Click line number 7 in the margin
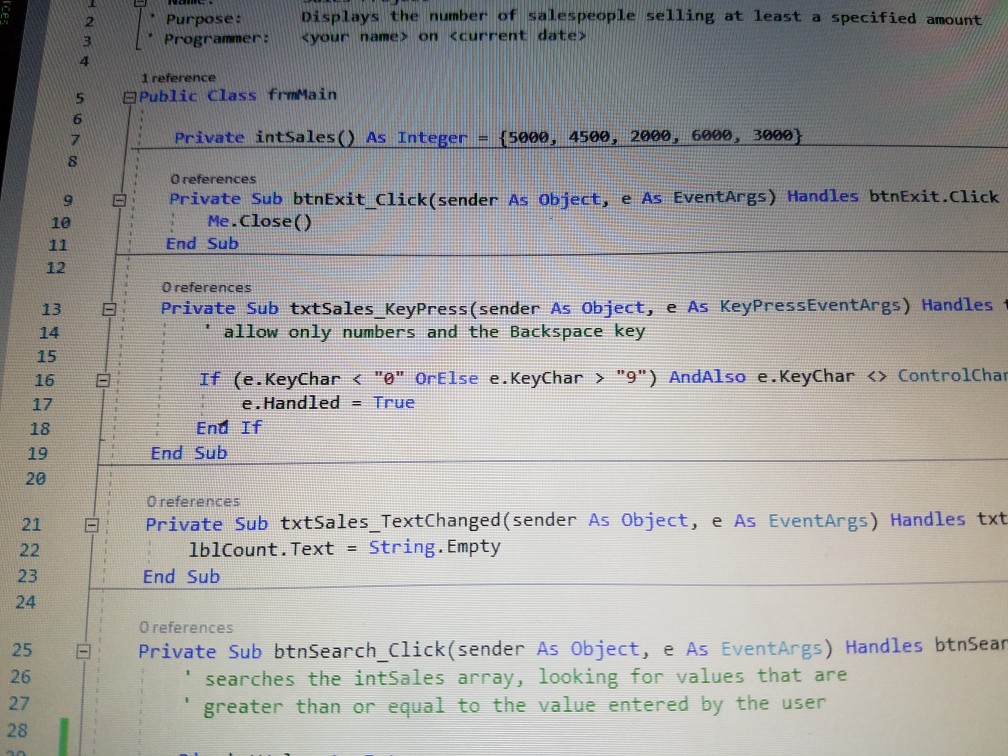The image size is (1008, 756). (75, 140)
